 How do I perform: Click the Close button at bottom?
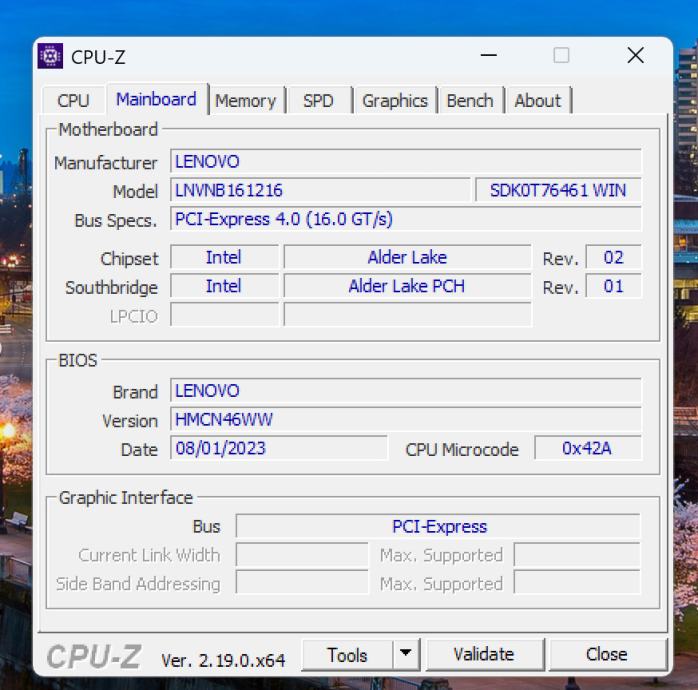(607, 654)
